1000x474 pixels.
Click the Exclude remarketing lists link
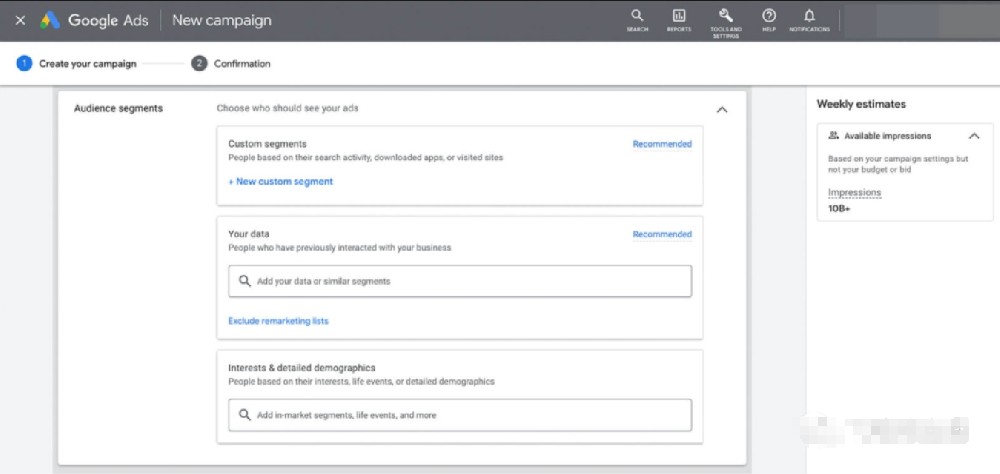(x=278, y=321)
